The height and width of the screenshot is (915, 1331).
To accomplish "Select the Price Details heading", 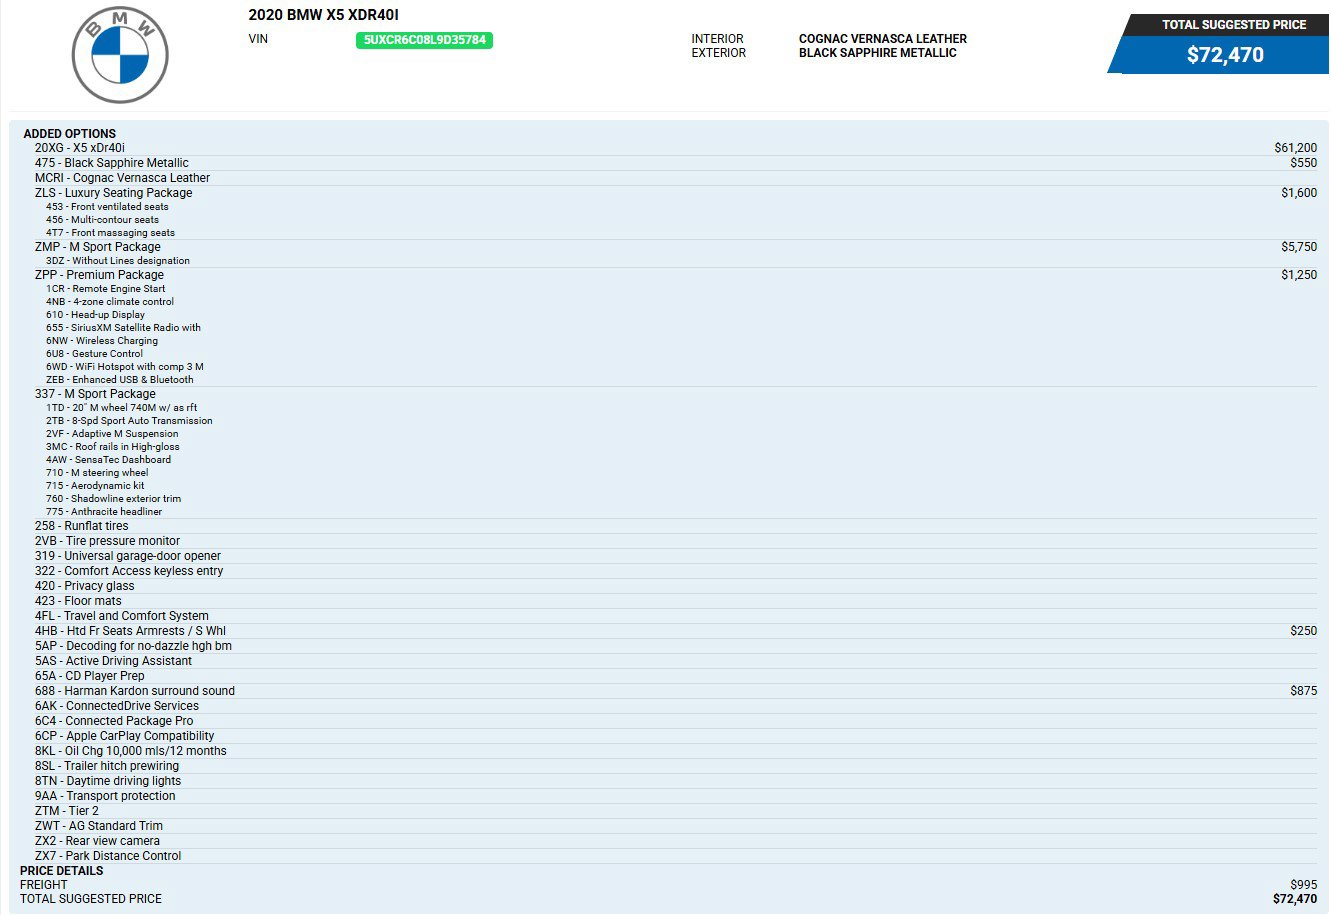I will 61,871.
